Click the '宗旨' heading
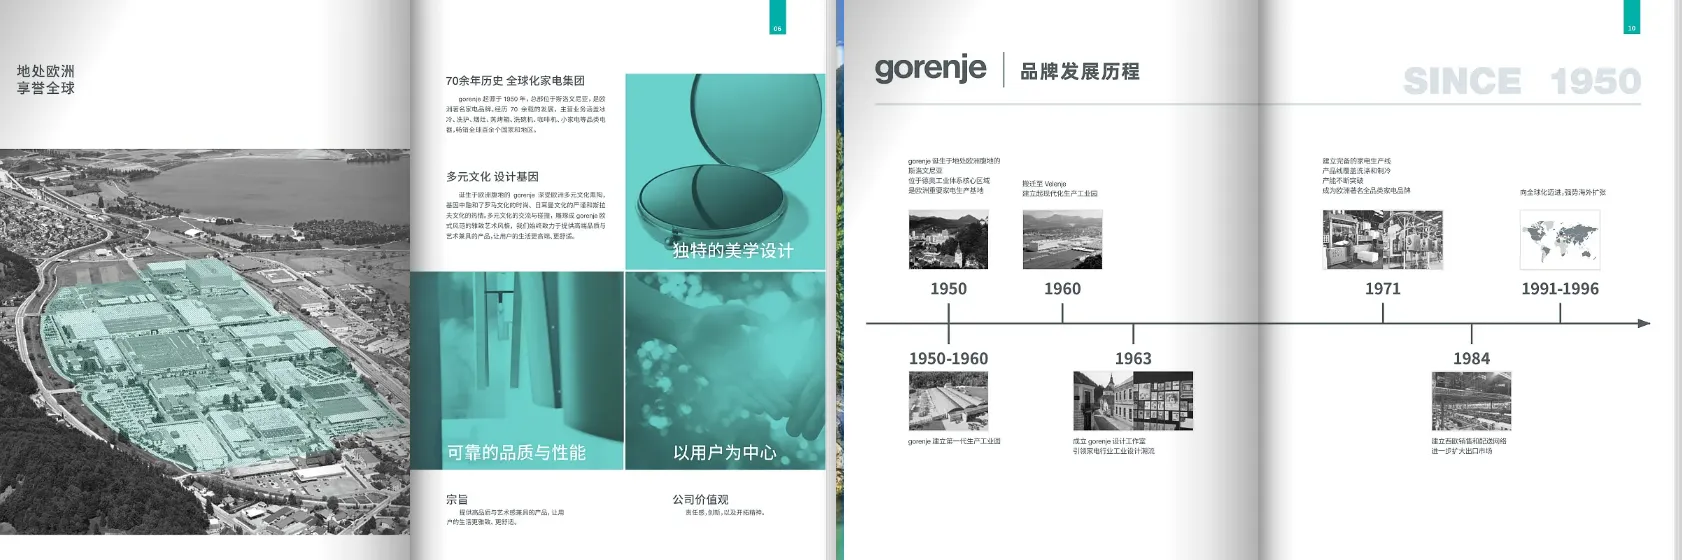Viewport: 1682px width, 560px height. click(457, 499)
